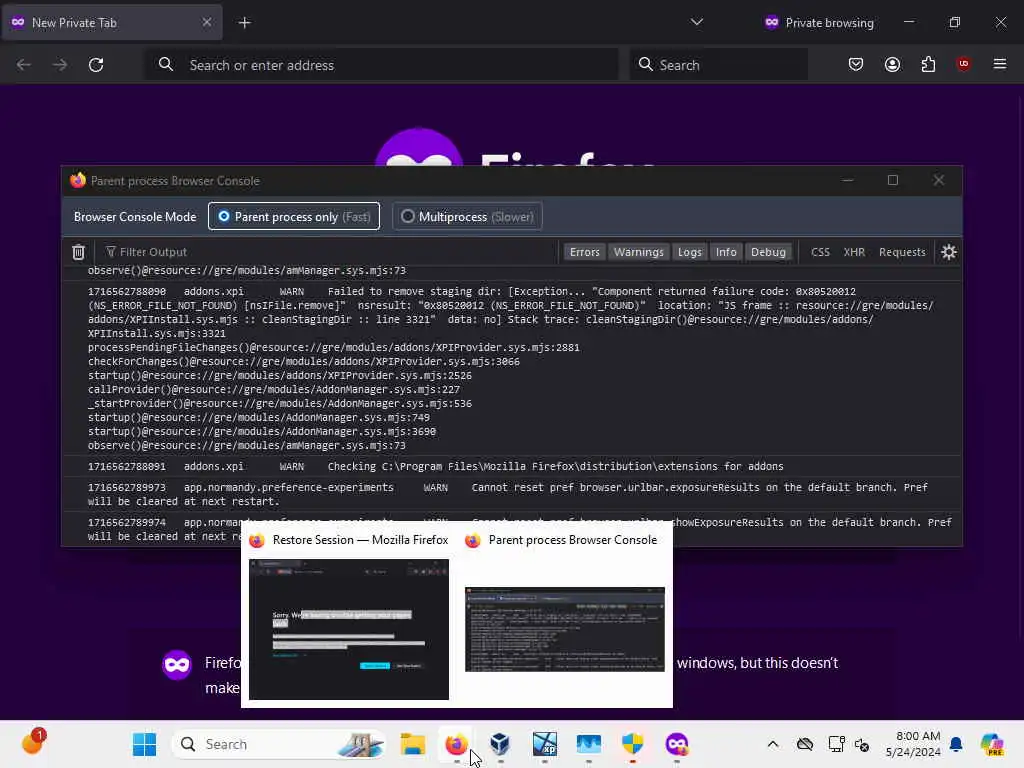Show hidden system tray icons

coord(773,744)
